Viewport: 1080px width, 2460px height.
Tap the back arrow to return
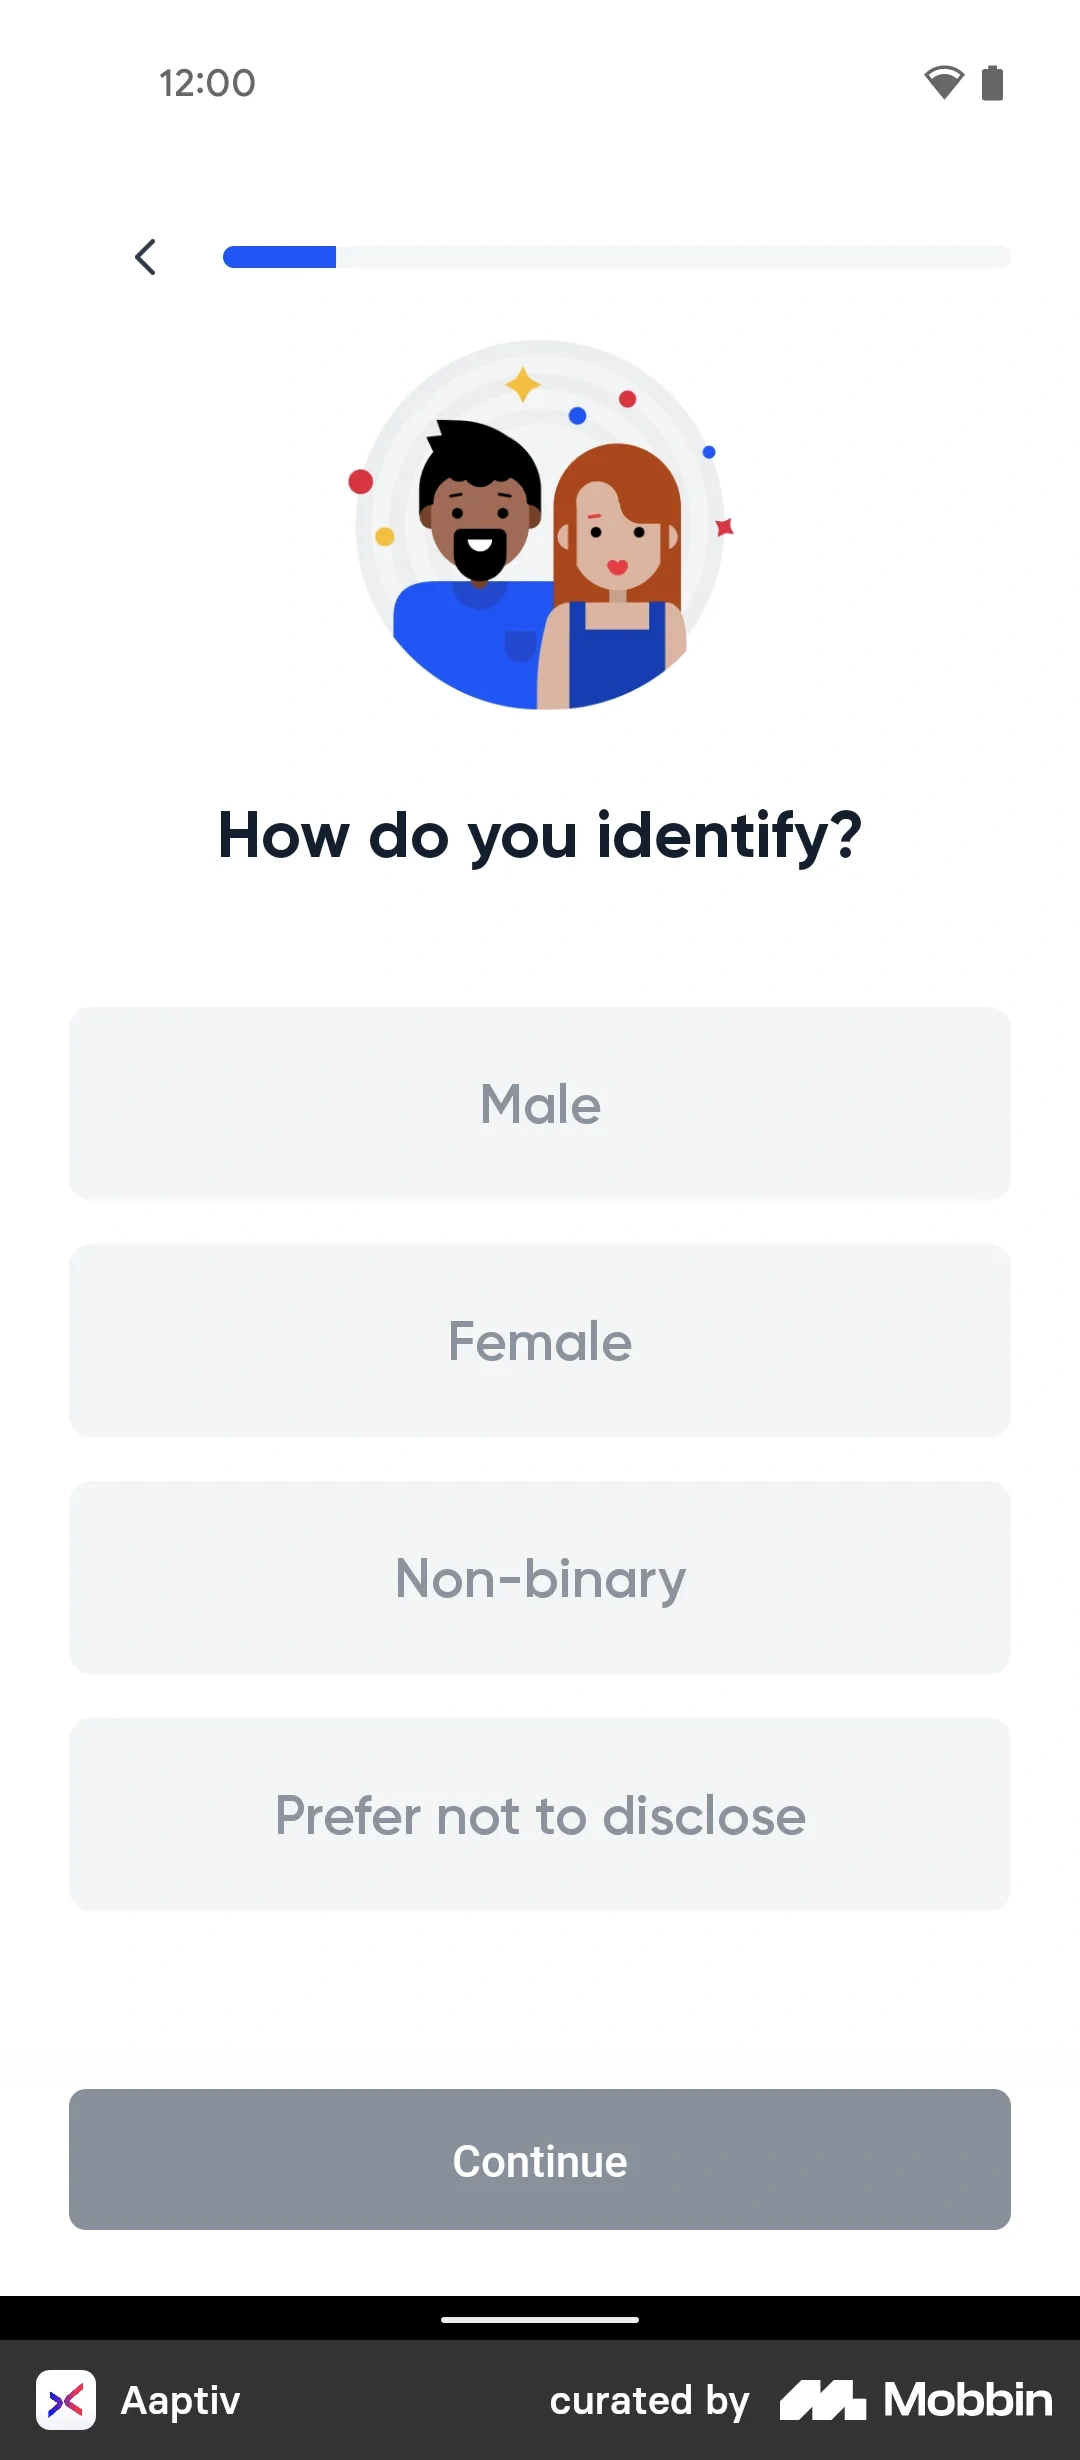pyautogui.click(x=146, y=257)
